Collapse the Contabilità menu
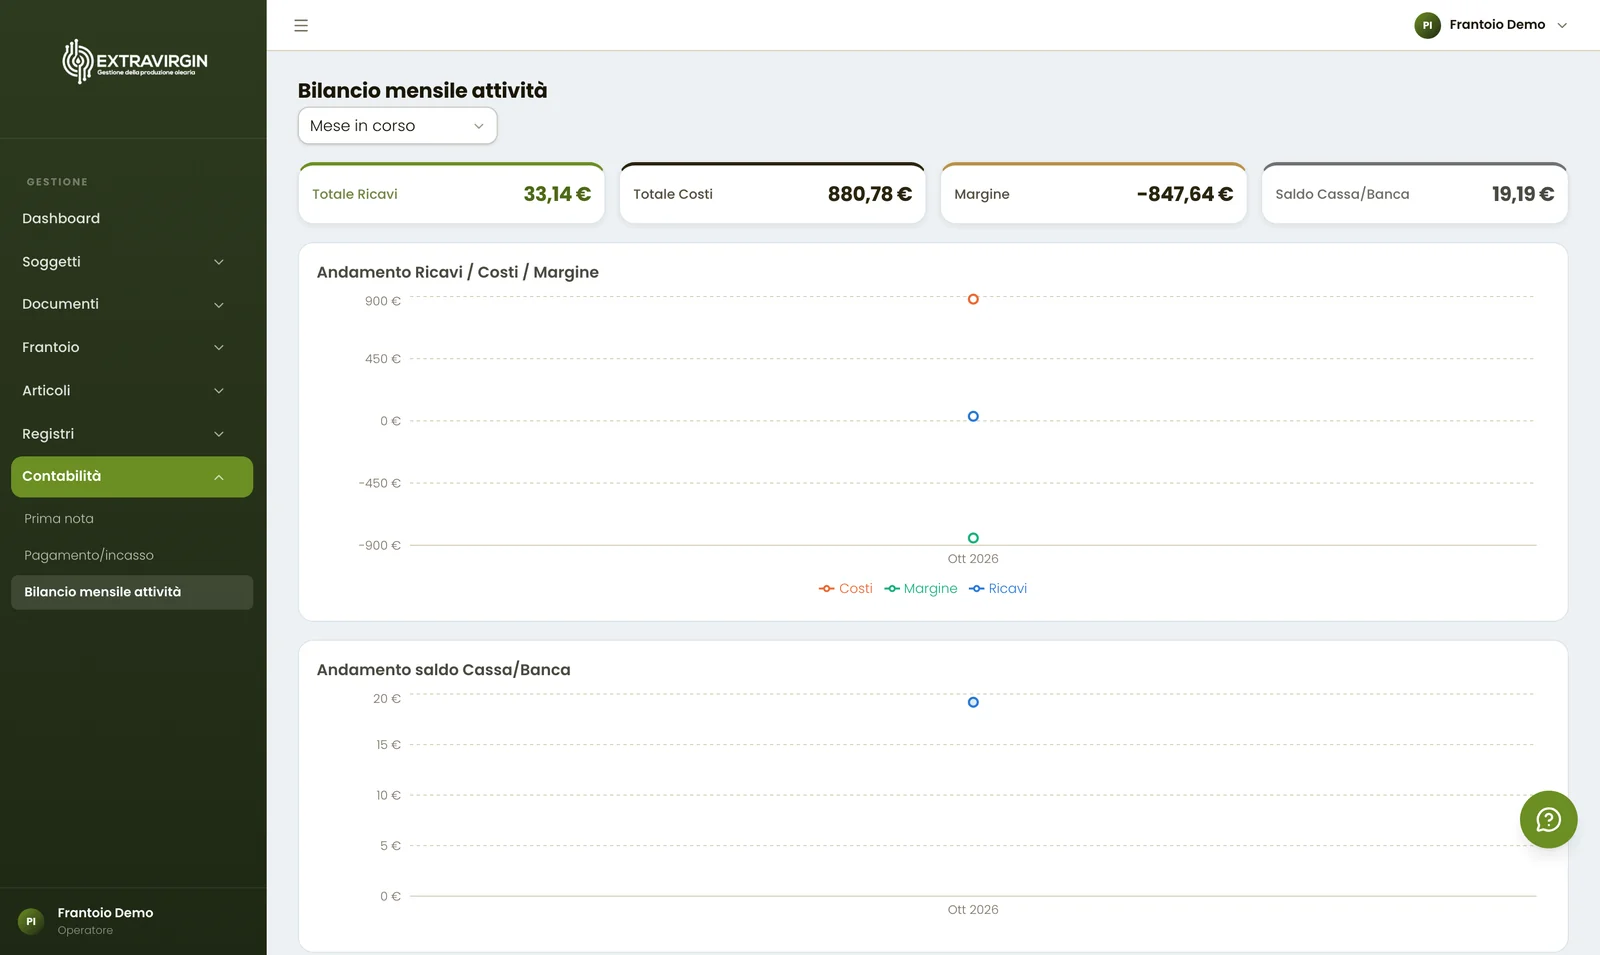 (x=132, y=477)
